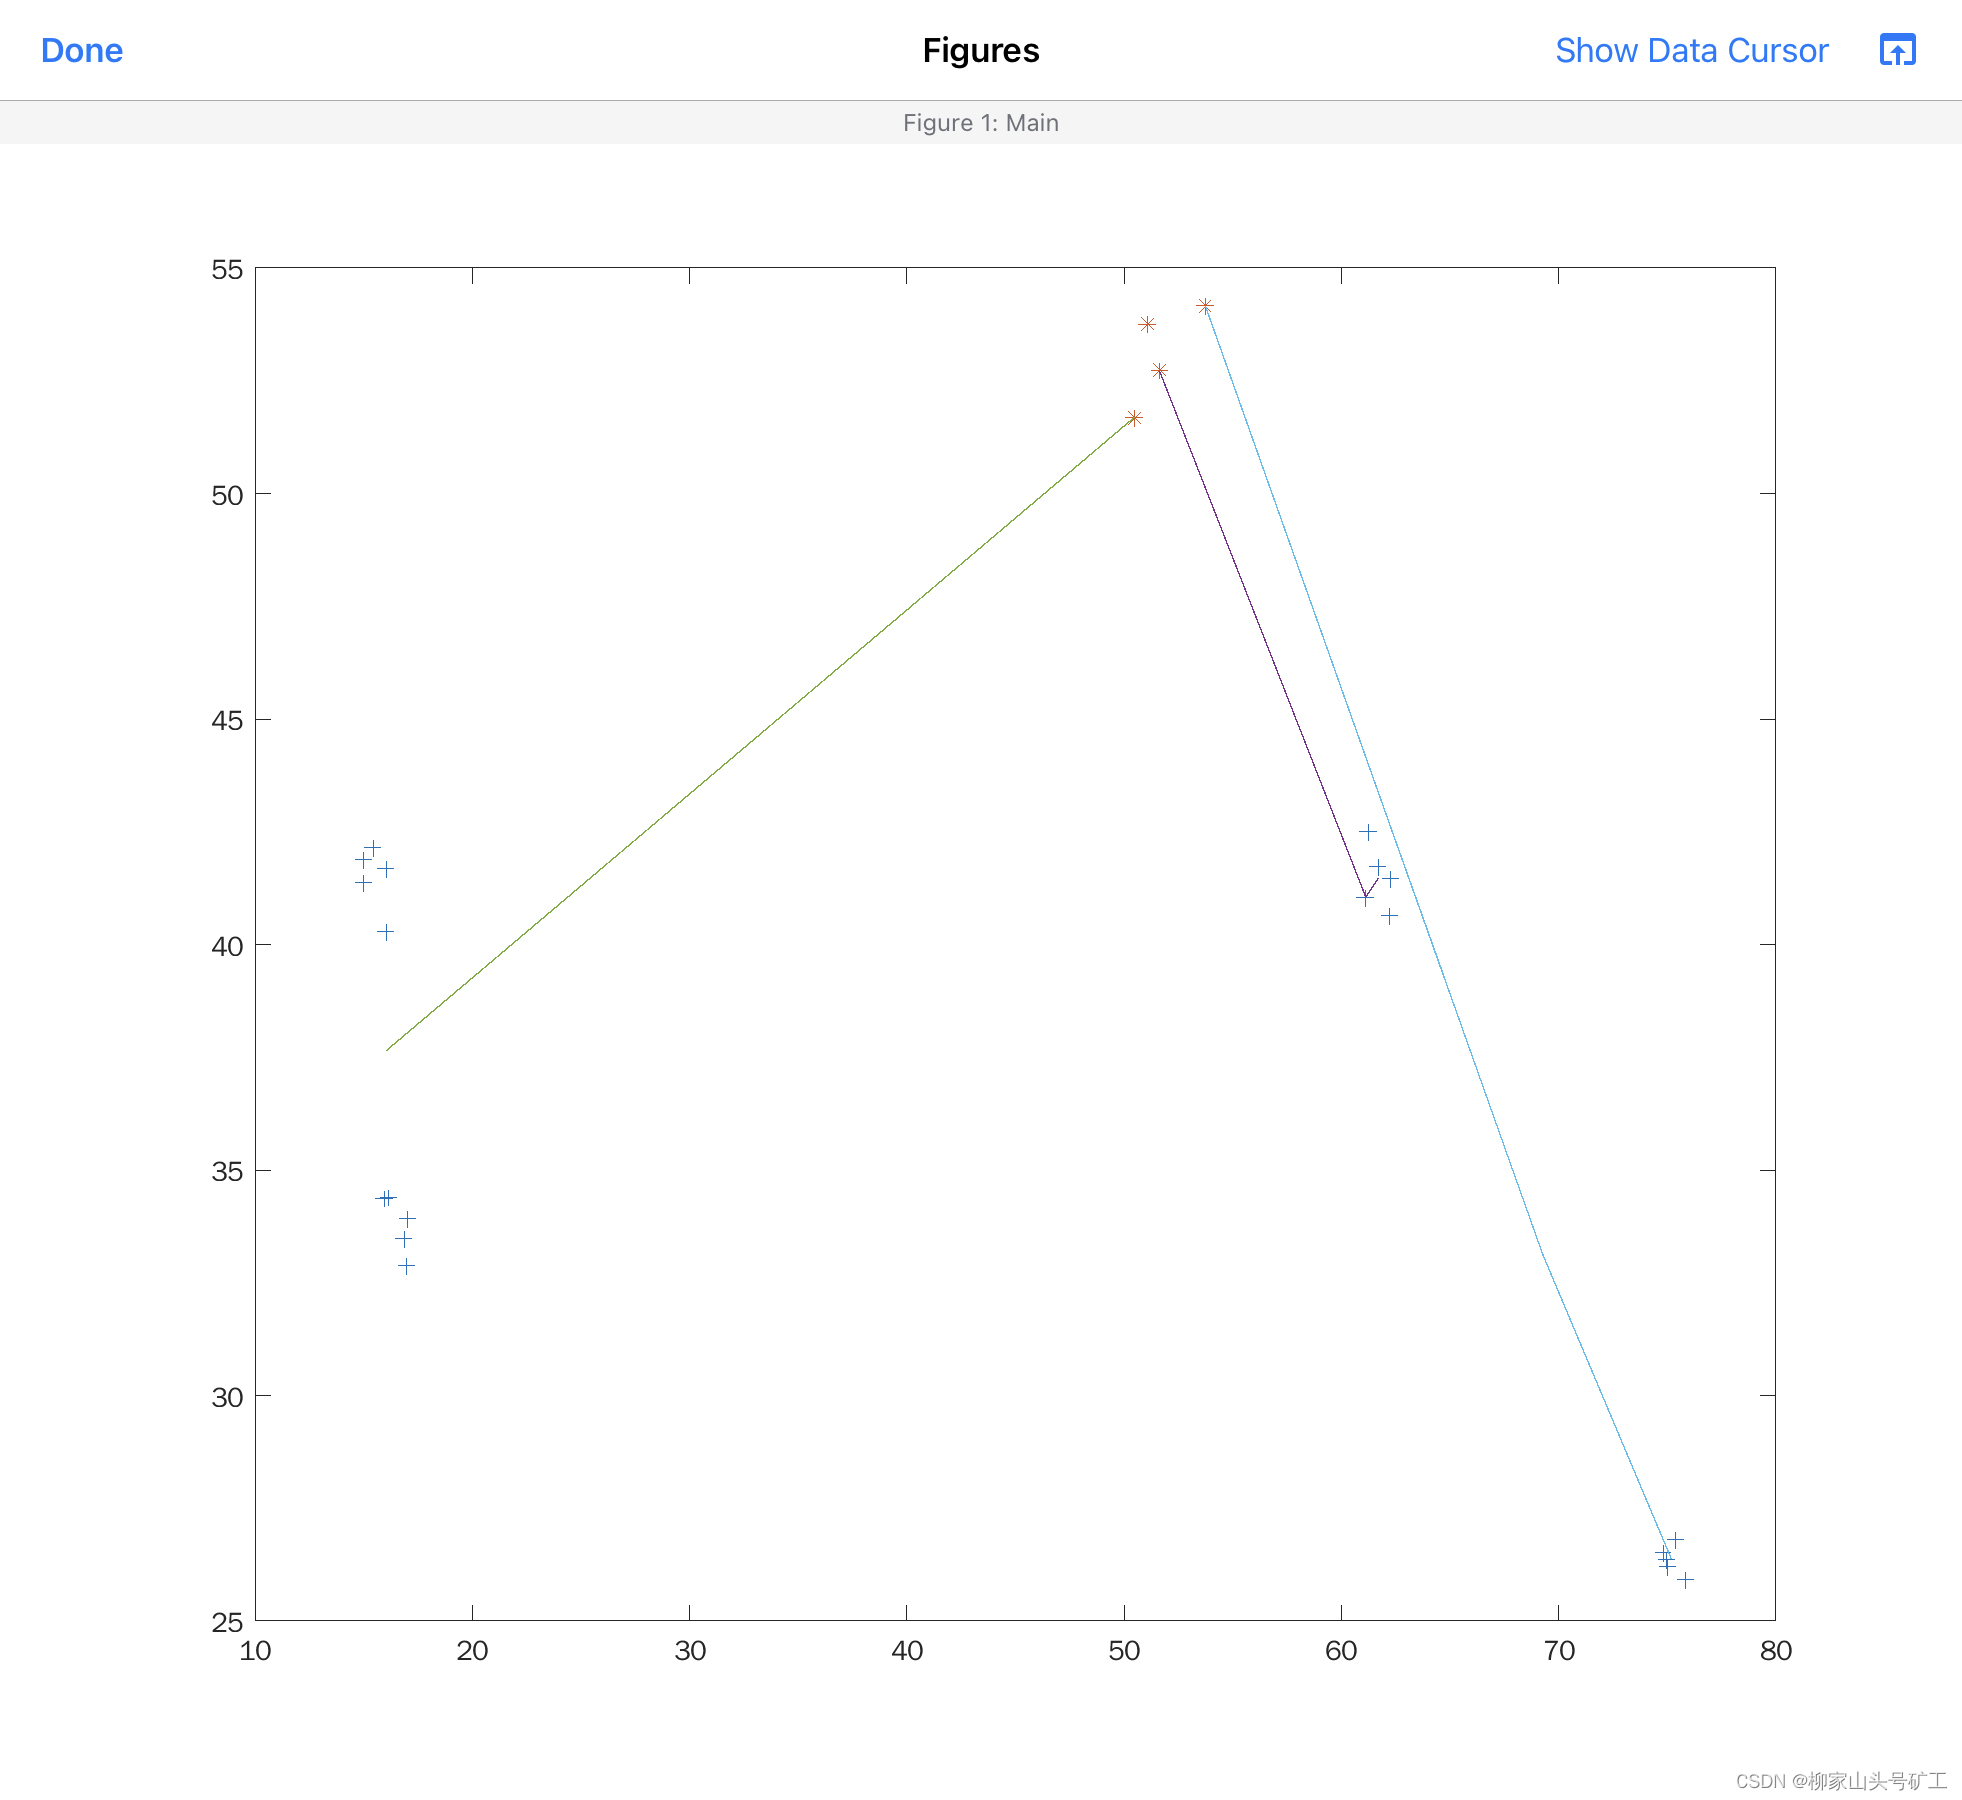Image resolution: width=1962 pixels, height=1800 pixels.
Task: Click the unconnected red star marker
Action: 1147,324
